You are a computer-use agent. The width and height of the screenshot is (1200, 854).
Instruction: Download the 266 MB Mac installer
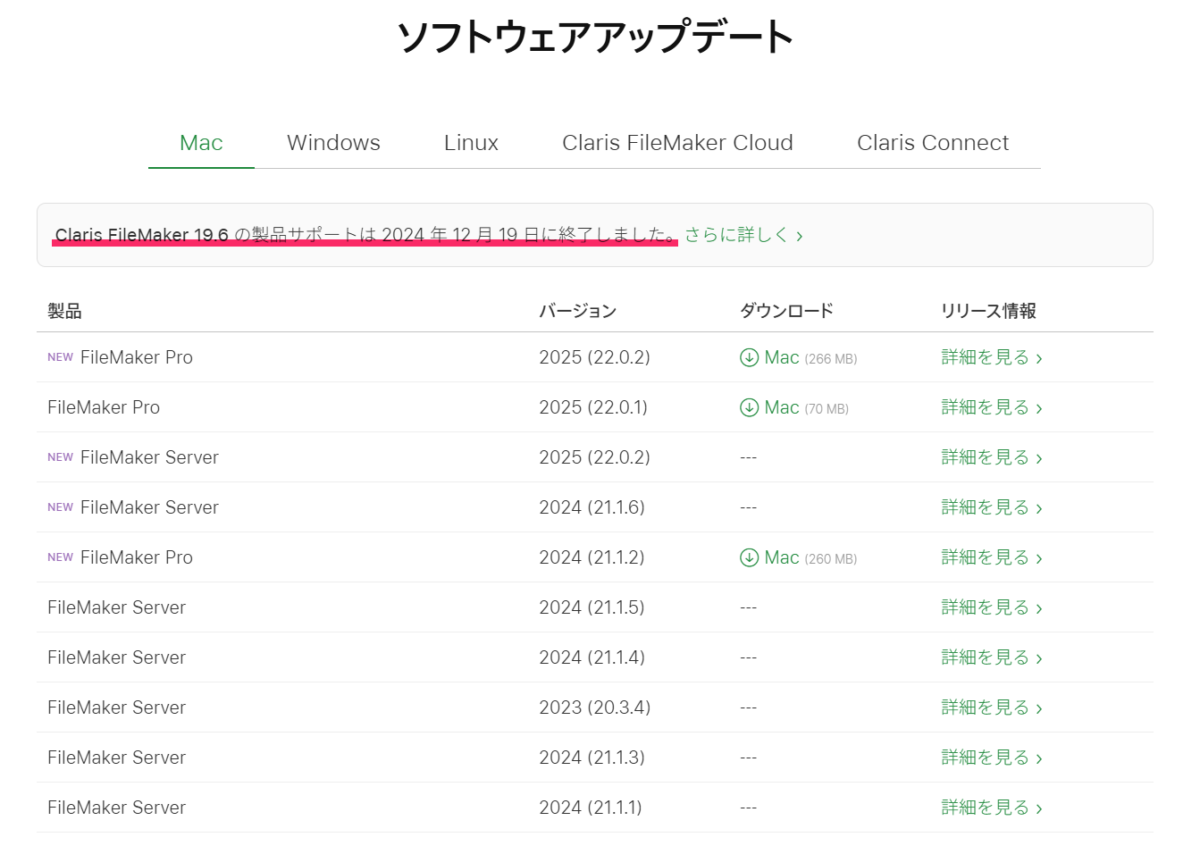coord(781,358)
